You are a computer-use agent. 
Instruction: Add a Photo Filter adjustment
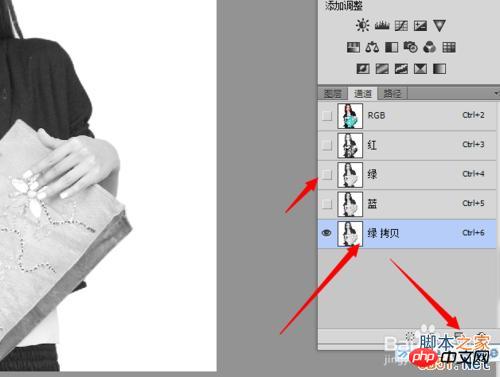(411, 47)
